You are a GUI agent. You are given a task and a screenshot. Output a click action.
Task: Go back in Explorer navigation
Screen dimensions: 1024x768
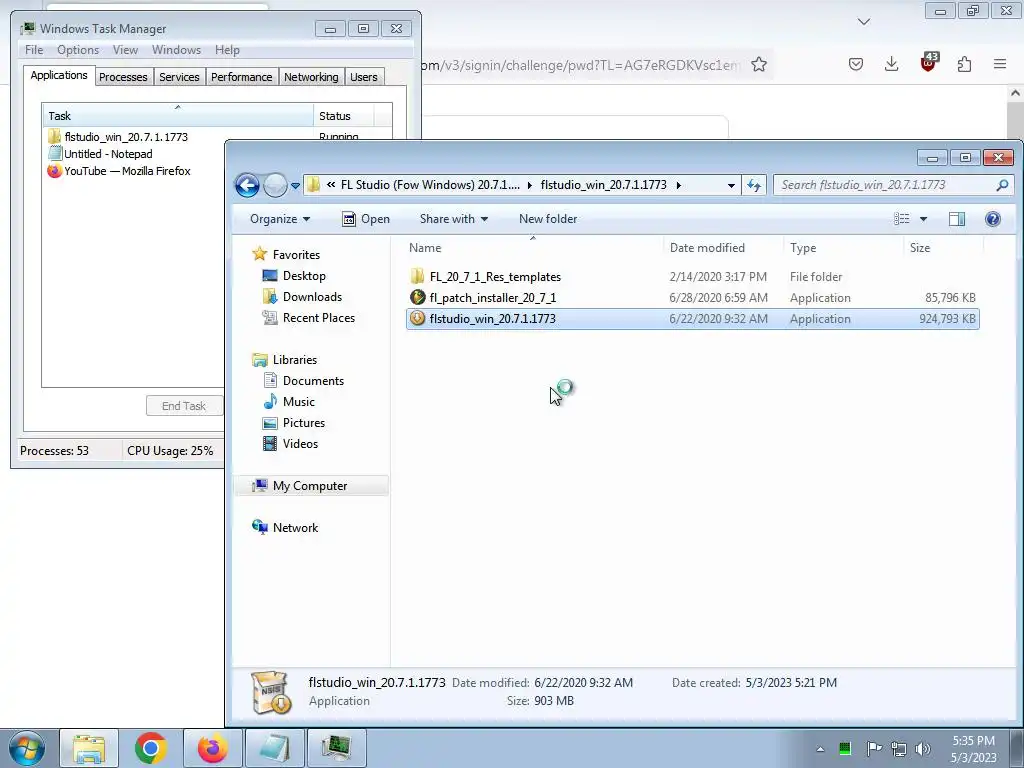(248, 185)
